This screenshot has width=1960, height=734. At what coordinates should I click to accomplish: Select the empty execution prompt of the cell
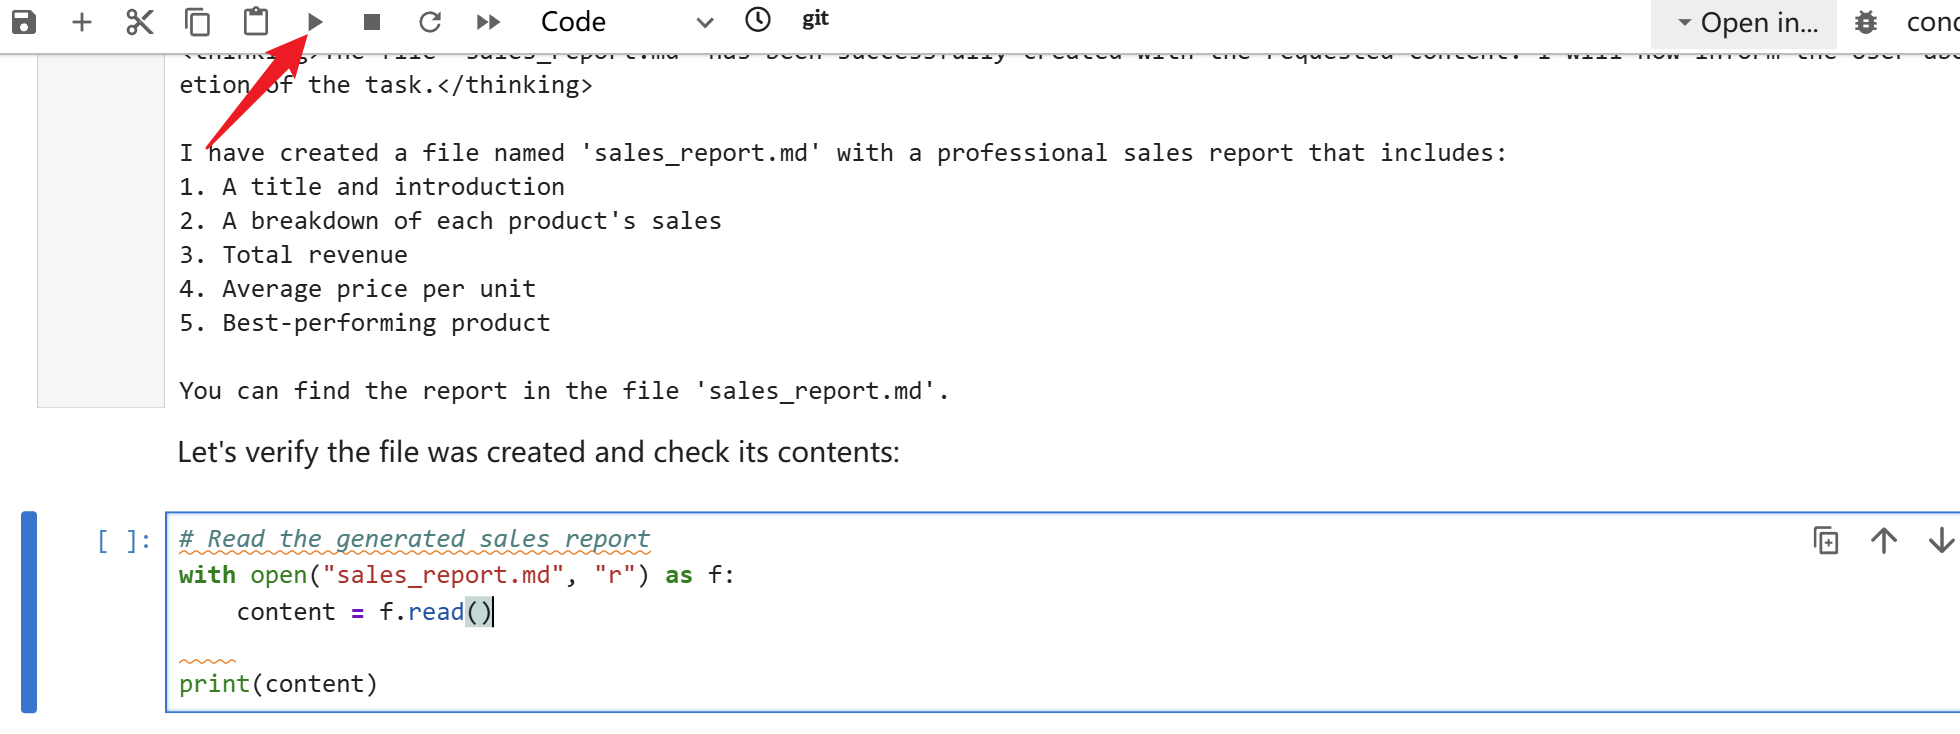pos(124,541)
